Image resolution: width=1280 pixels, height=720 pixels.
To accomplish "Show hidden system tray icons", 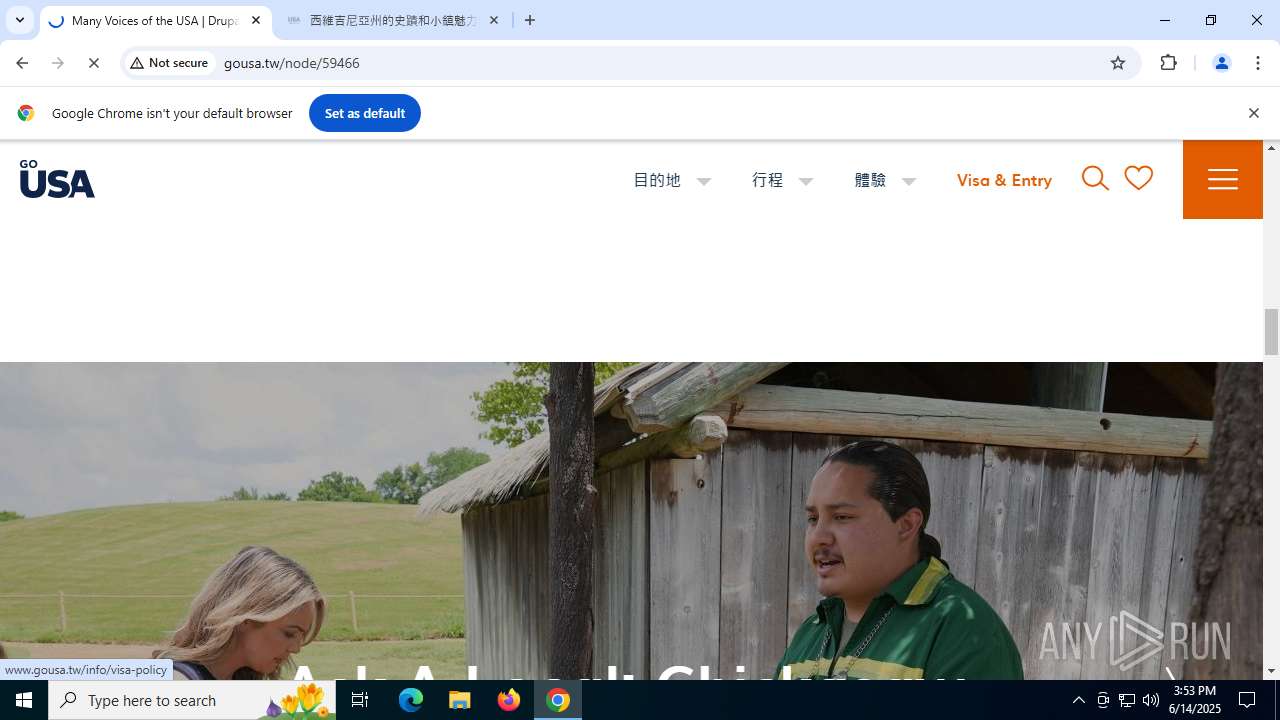I will coord(1078,700).
